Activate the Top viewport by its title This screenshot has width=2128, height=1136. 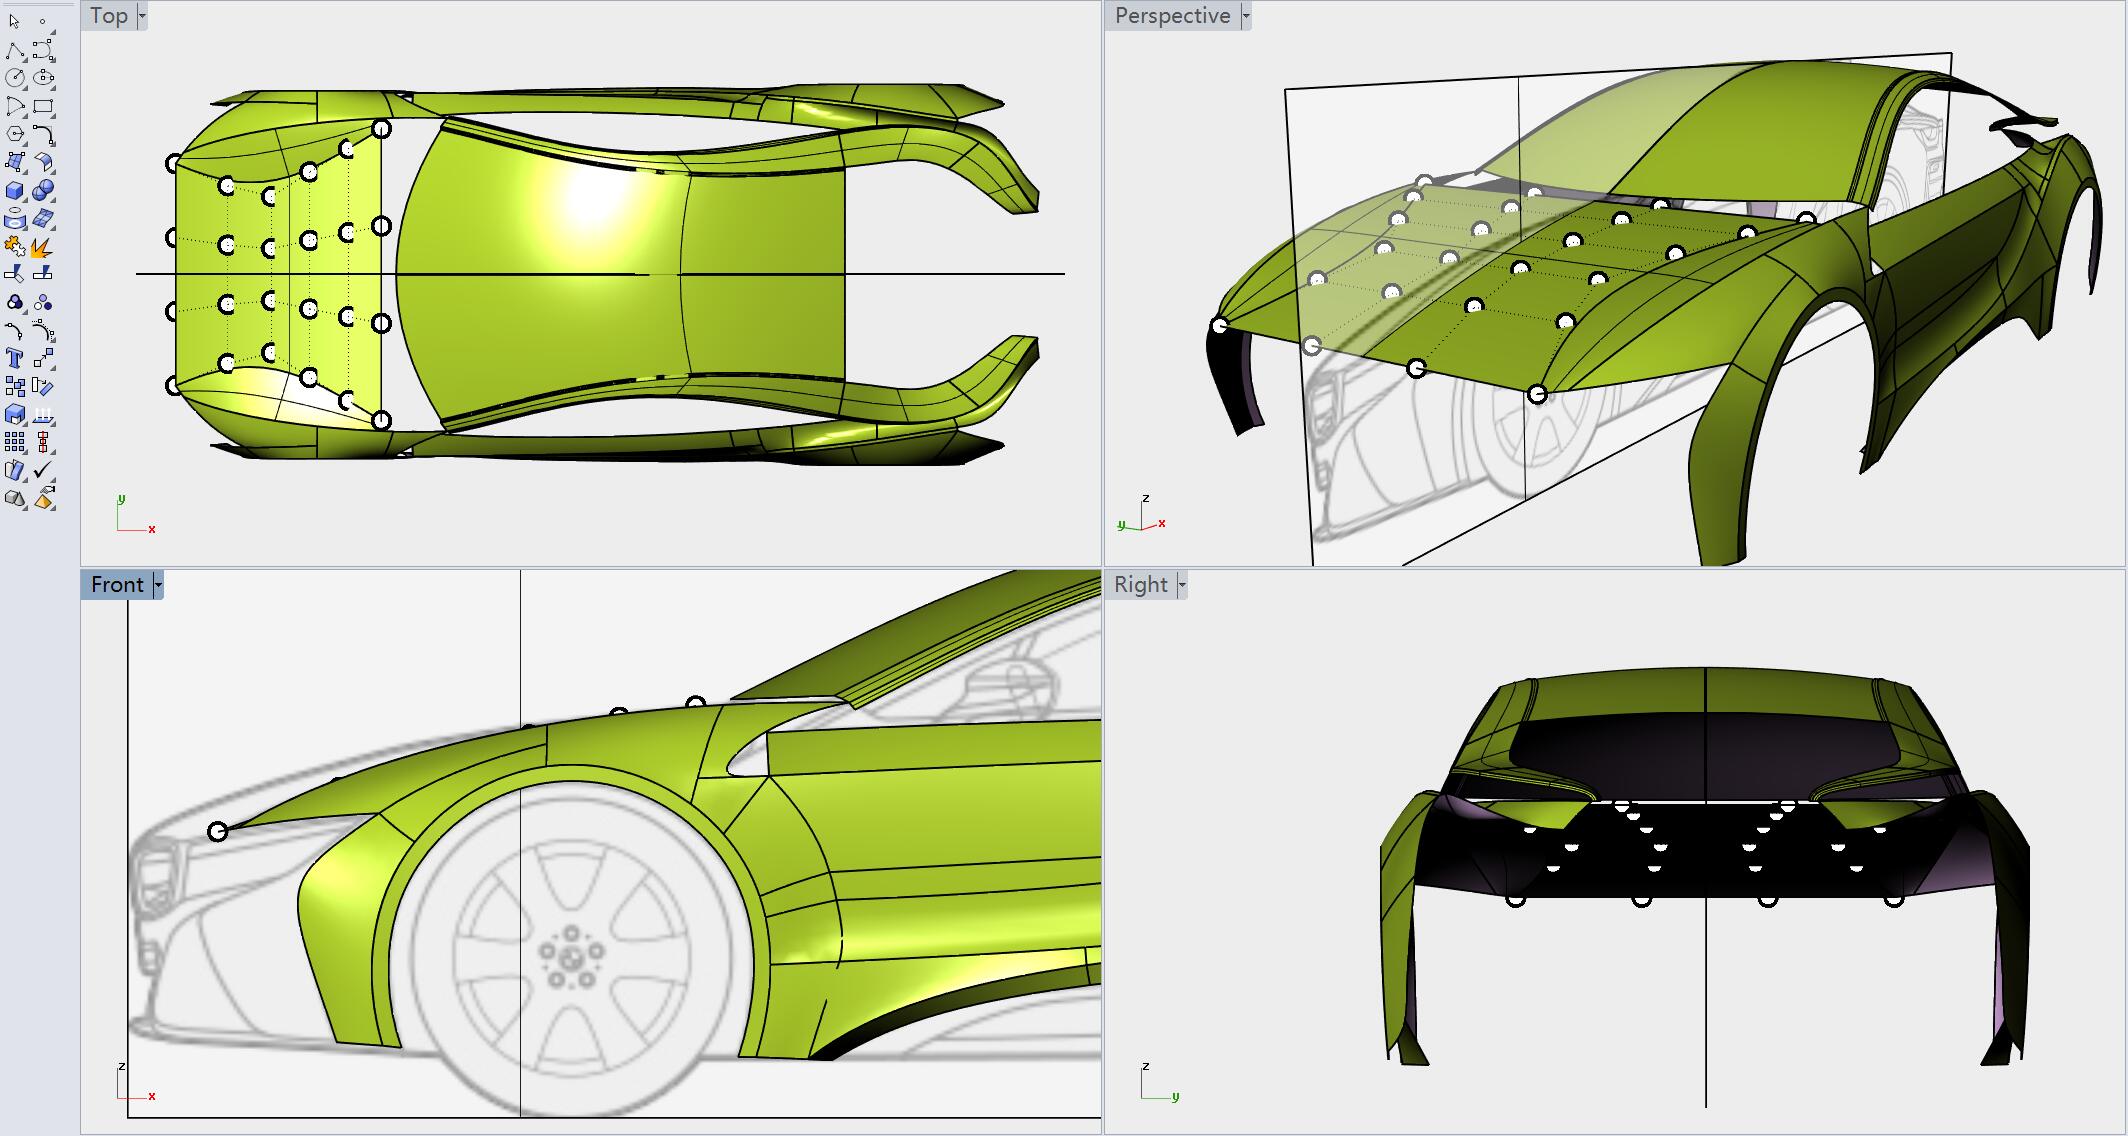[108, 15]
